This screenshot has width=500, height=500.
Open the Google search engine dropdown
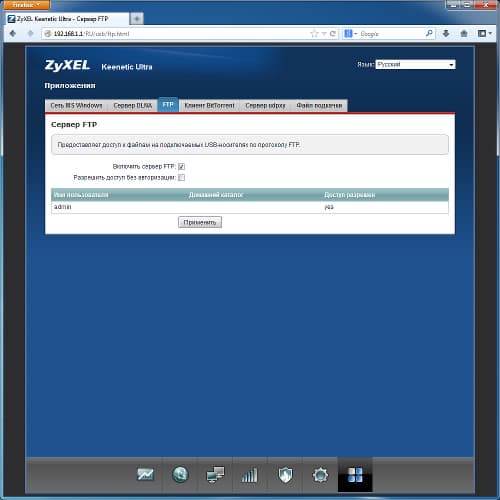pyautogui.click(x=351, y=34)
